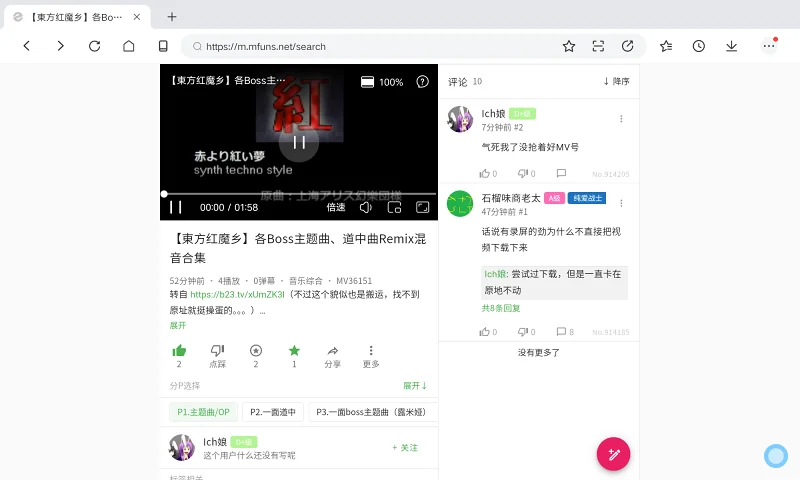This screenshot has height=480, width=800.
Task: Open options menu for Ich娘 comment
Action: click(621, 119)
